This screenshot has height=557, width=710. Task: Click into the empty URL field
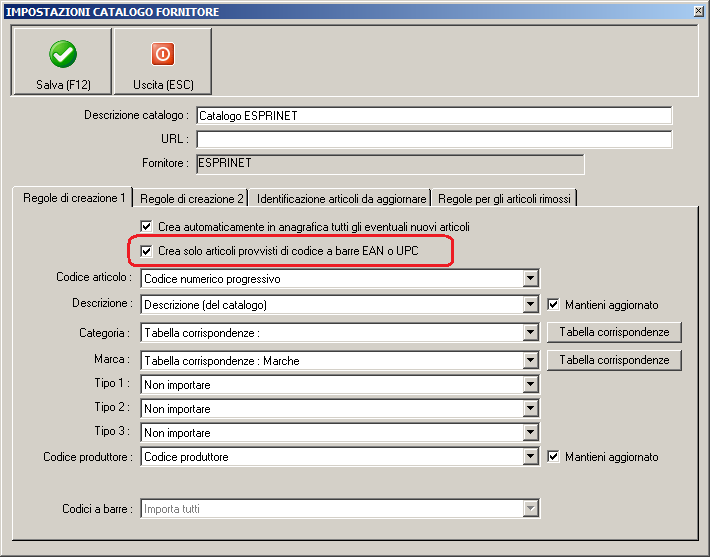[434, 139]
